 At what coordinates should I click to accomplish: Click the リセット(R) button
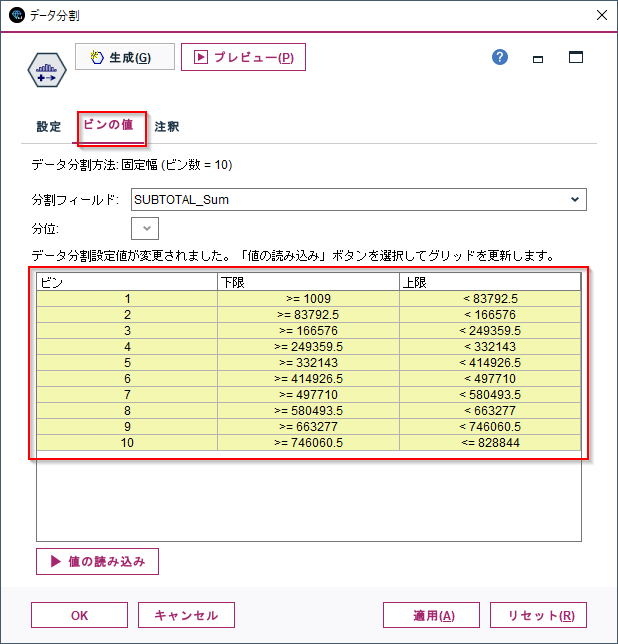pyautogui.click(x=538, y=615)
